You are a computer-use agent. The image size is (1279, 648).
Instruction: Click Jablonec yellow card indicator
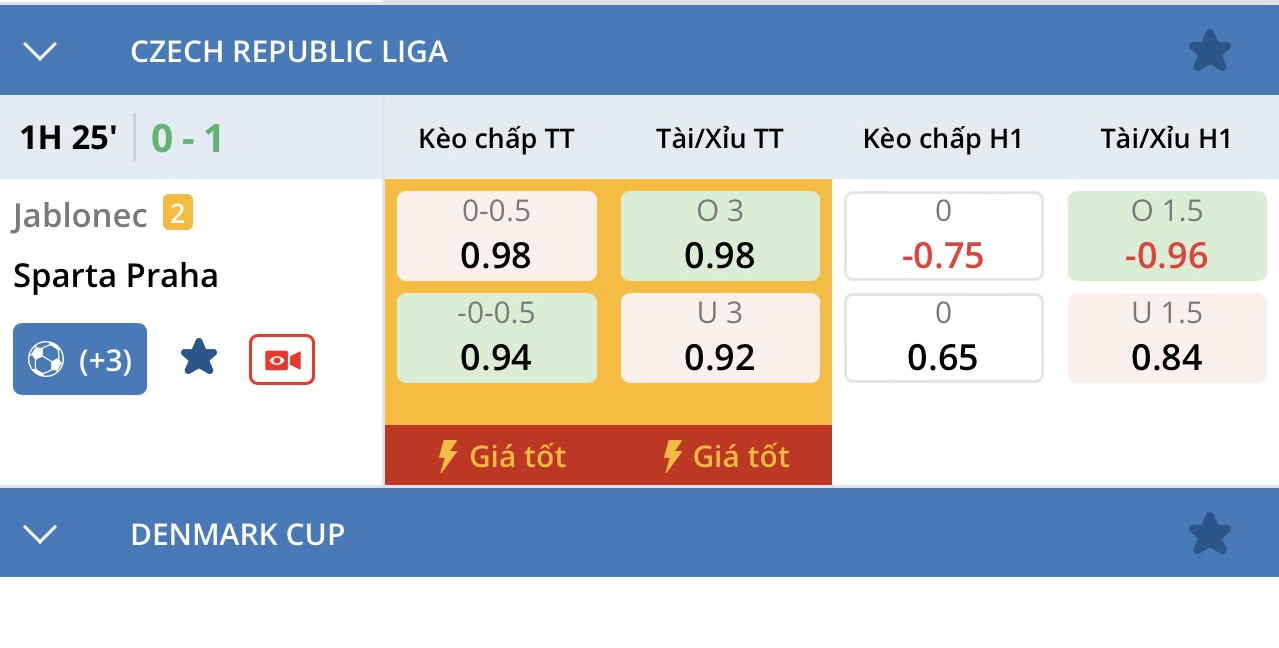coord(178,213)
